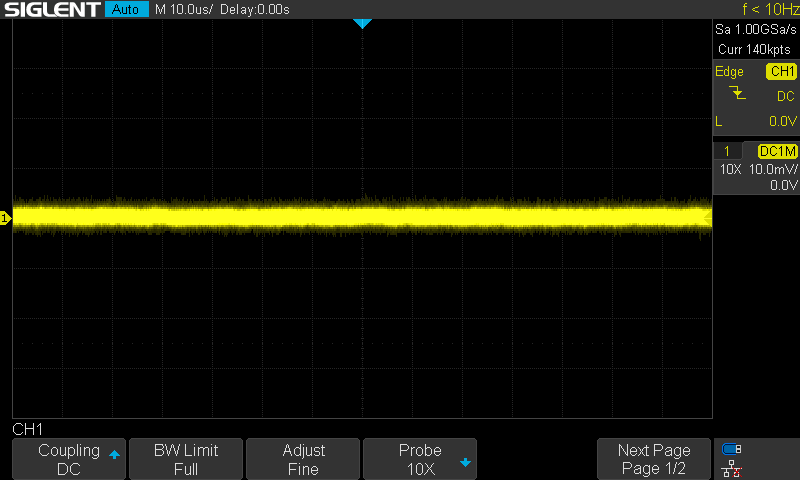
Task: Click the falling edge trigger slope icon
Action: tap(737, 93)
